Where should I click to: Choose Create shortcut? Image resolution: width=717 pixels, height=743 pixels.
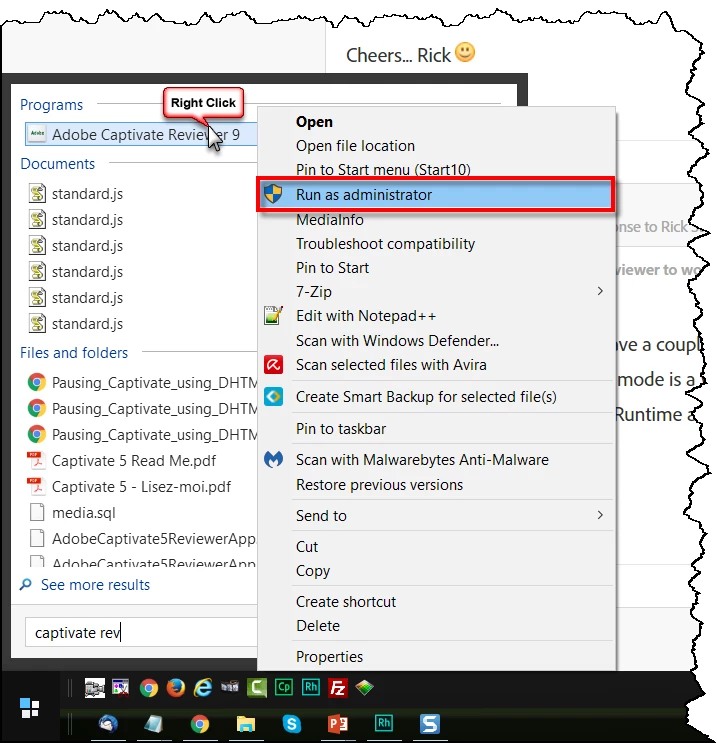[436, 602]
